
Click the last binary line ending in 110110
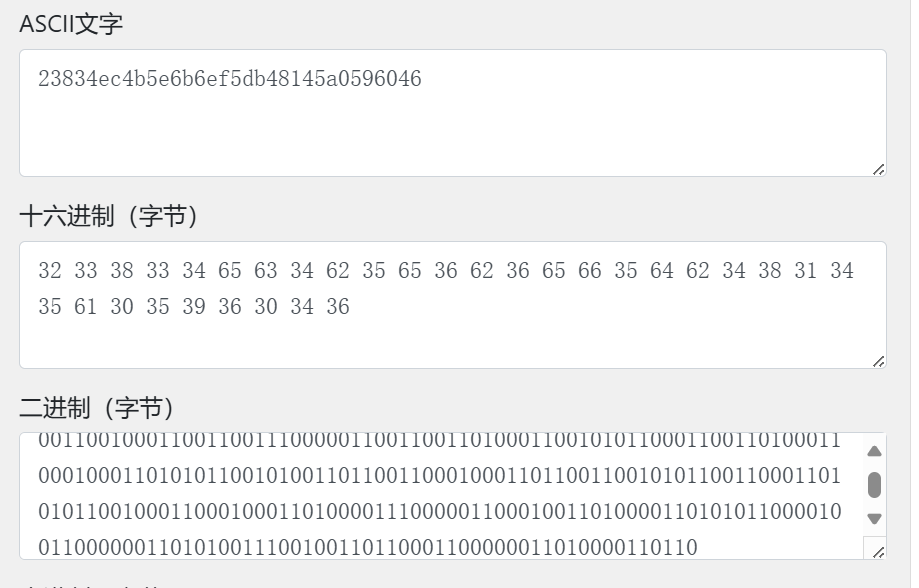(x=368, y=548)
